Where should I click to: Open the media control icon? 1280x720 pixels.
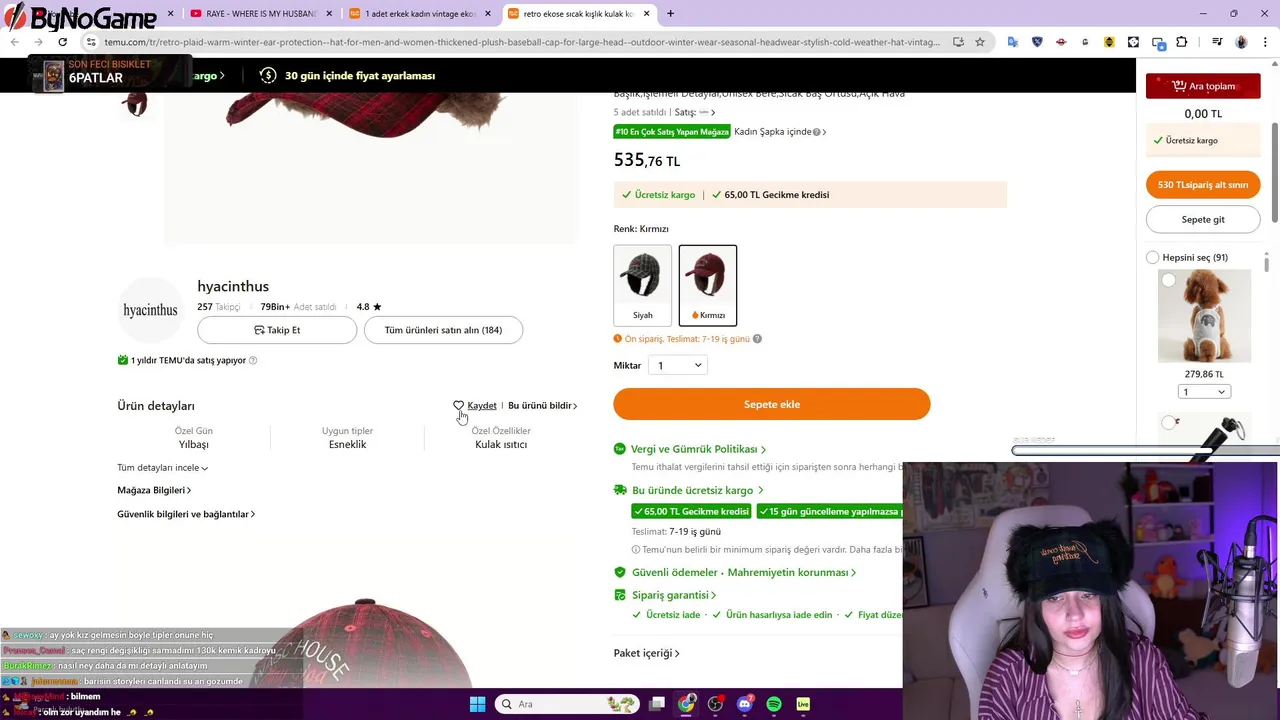click(x=1217, y=42)
